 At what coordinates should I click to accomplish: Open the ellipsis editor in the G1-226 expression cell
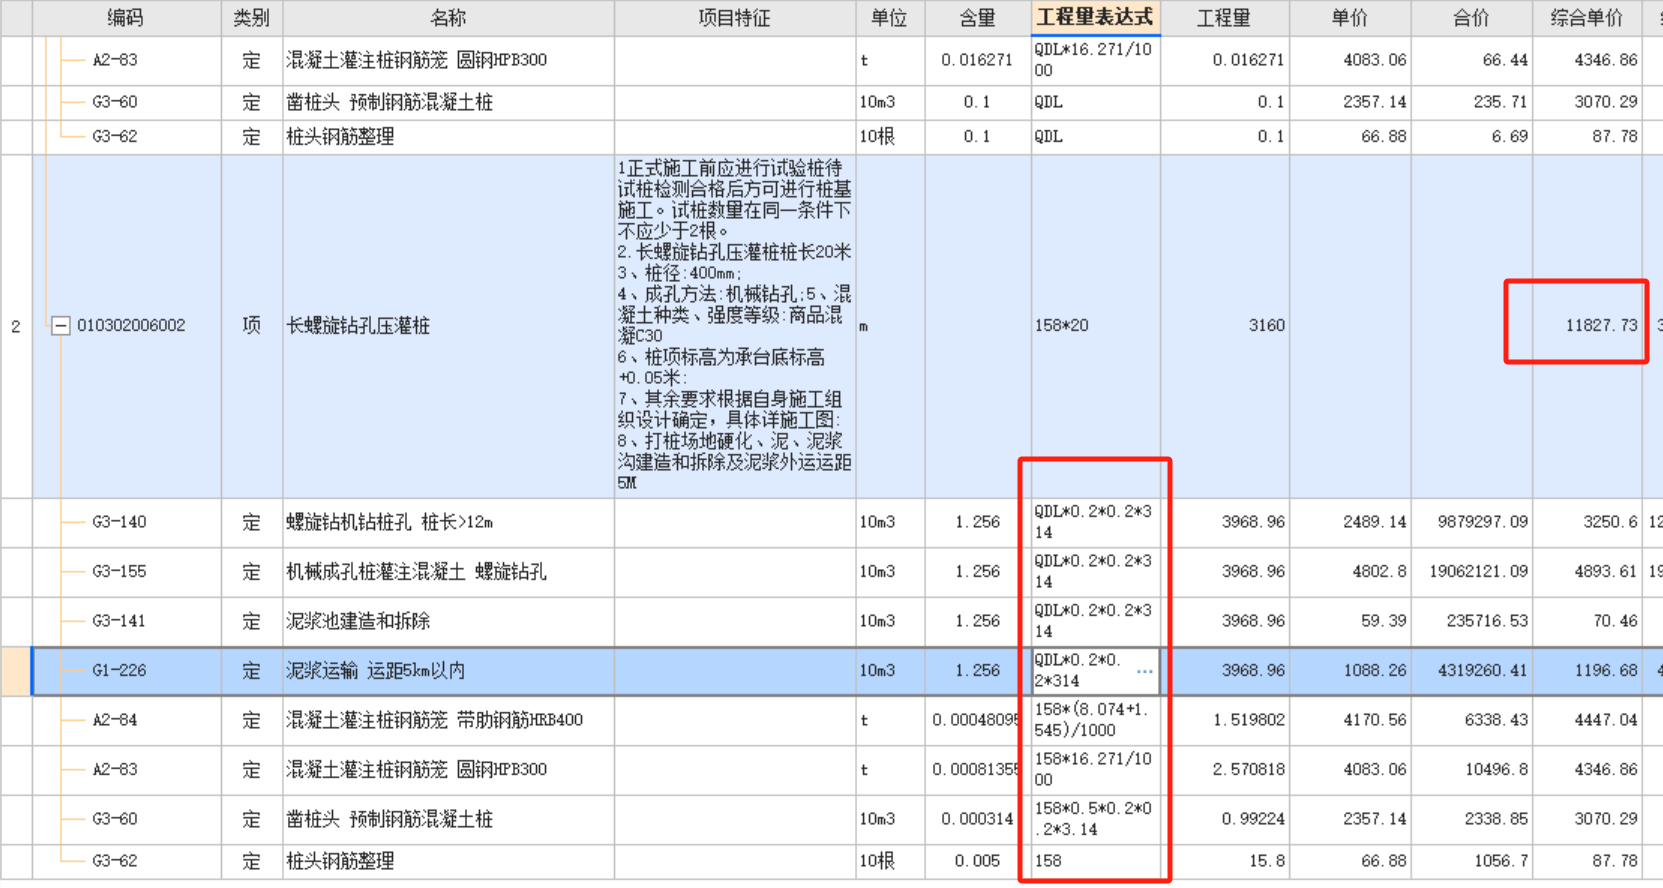coord(1145,671)
